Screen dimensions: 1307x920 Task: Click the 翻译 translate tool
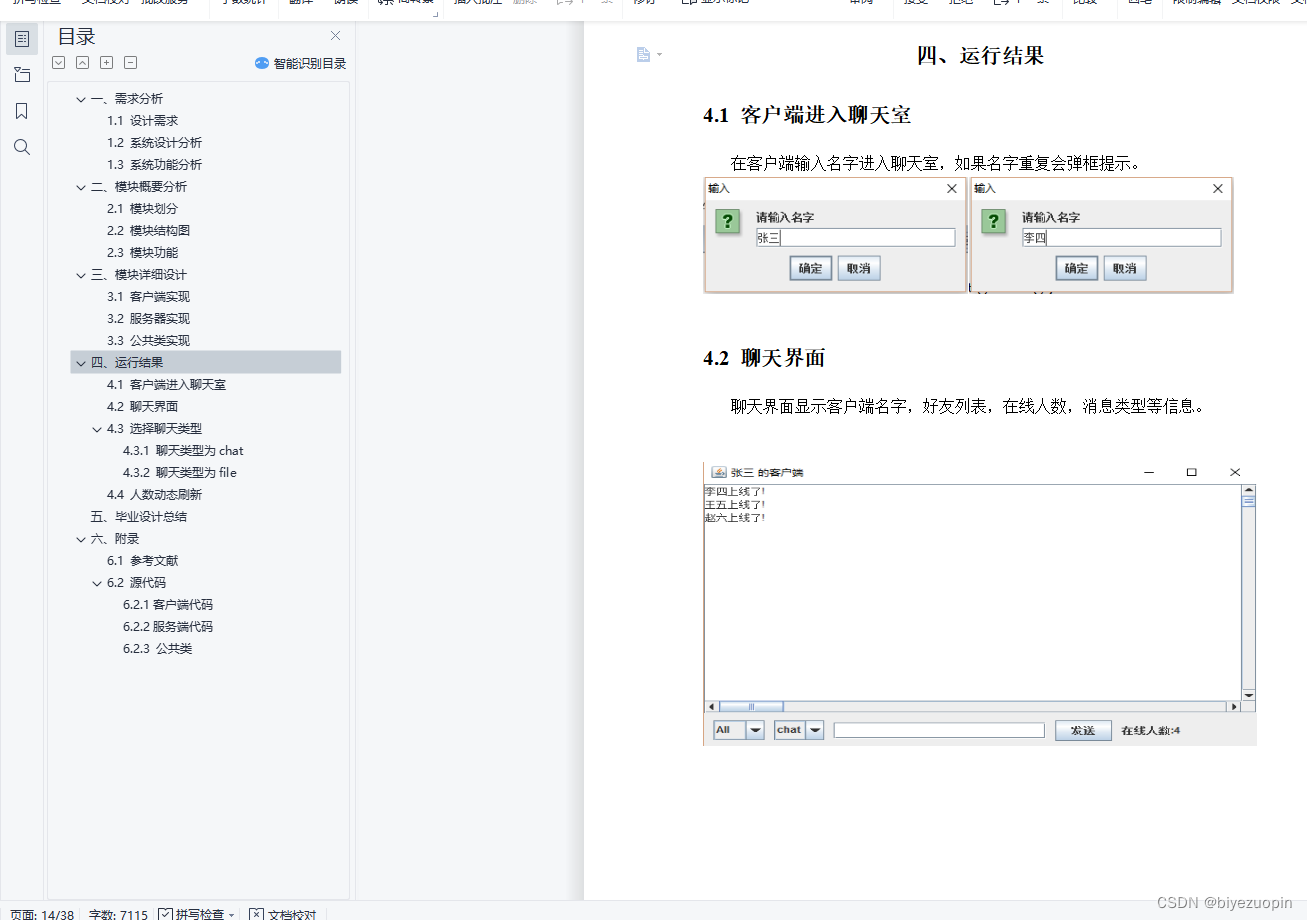[302, 5]
